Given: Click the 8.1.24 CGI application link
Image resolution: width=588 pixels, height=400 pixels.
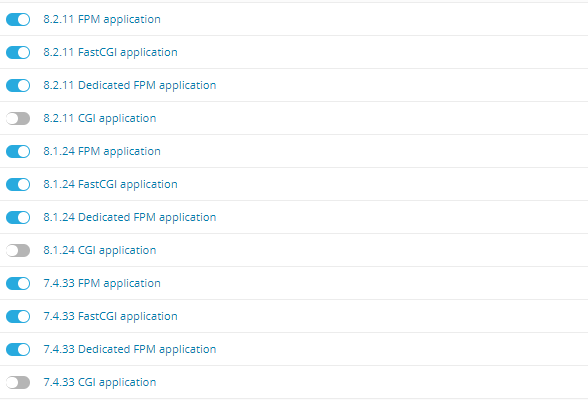Looking at the screenshot, I should click(100, 250).
